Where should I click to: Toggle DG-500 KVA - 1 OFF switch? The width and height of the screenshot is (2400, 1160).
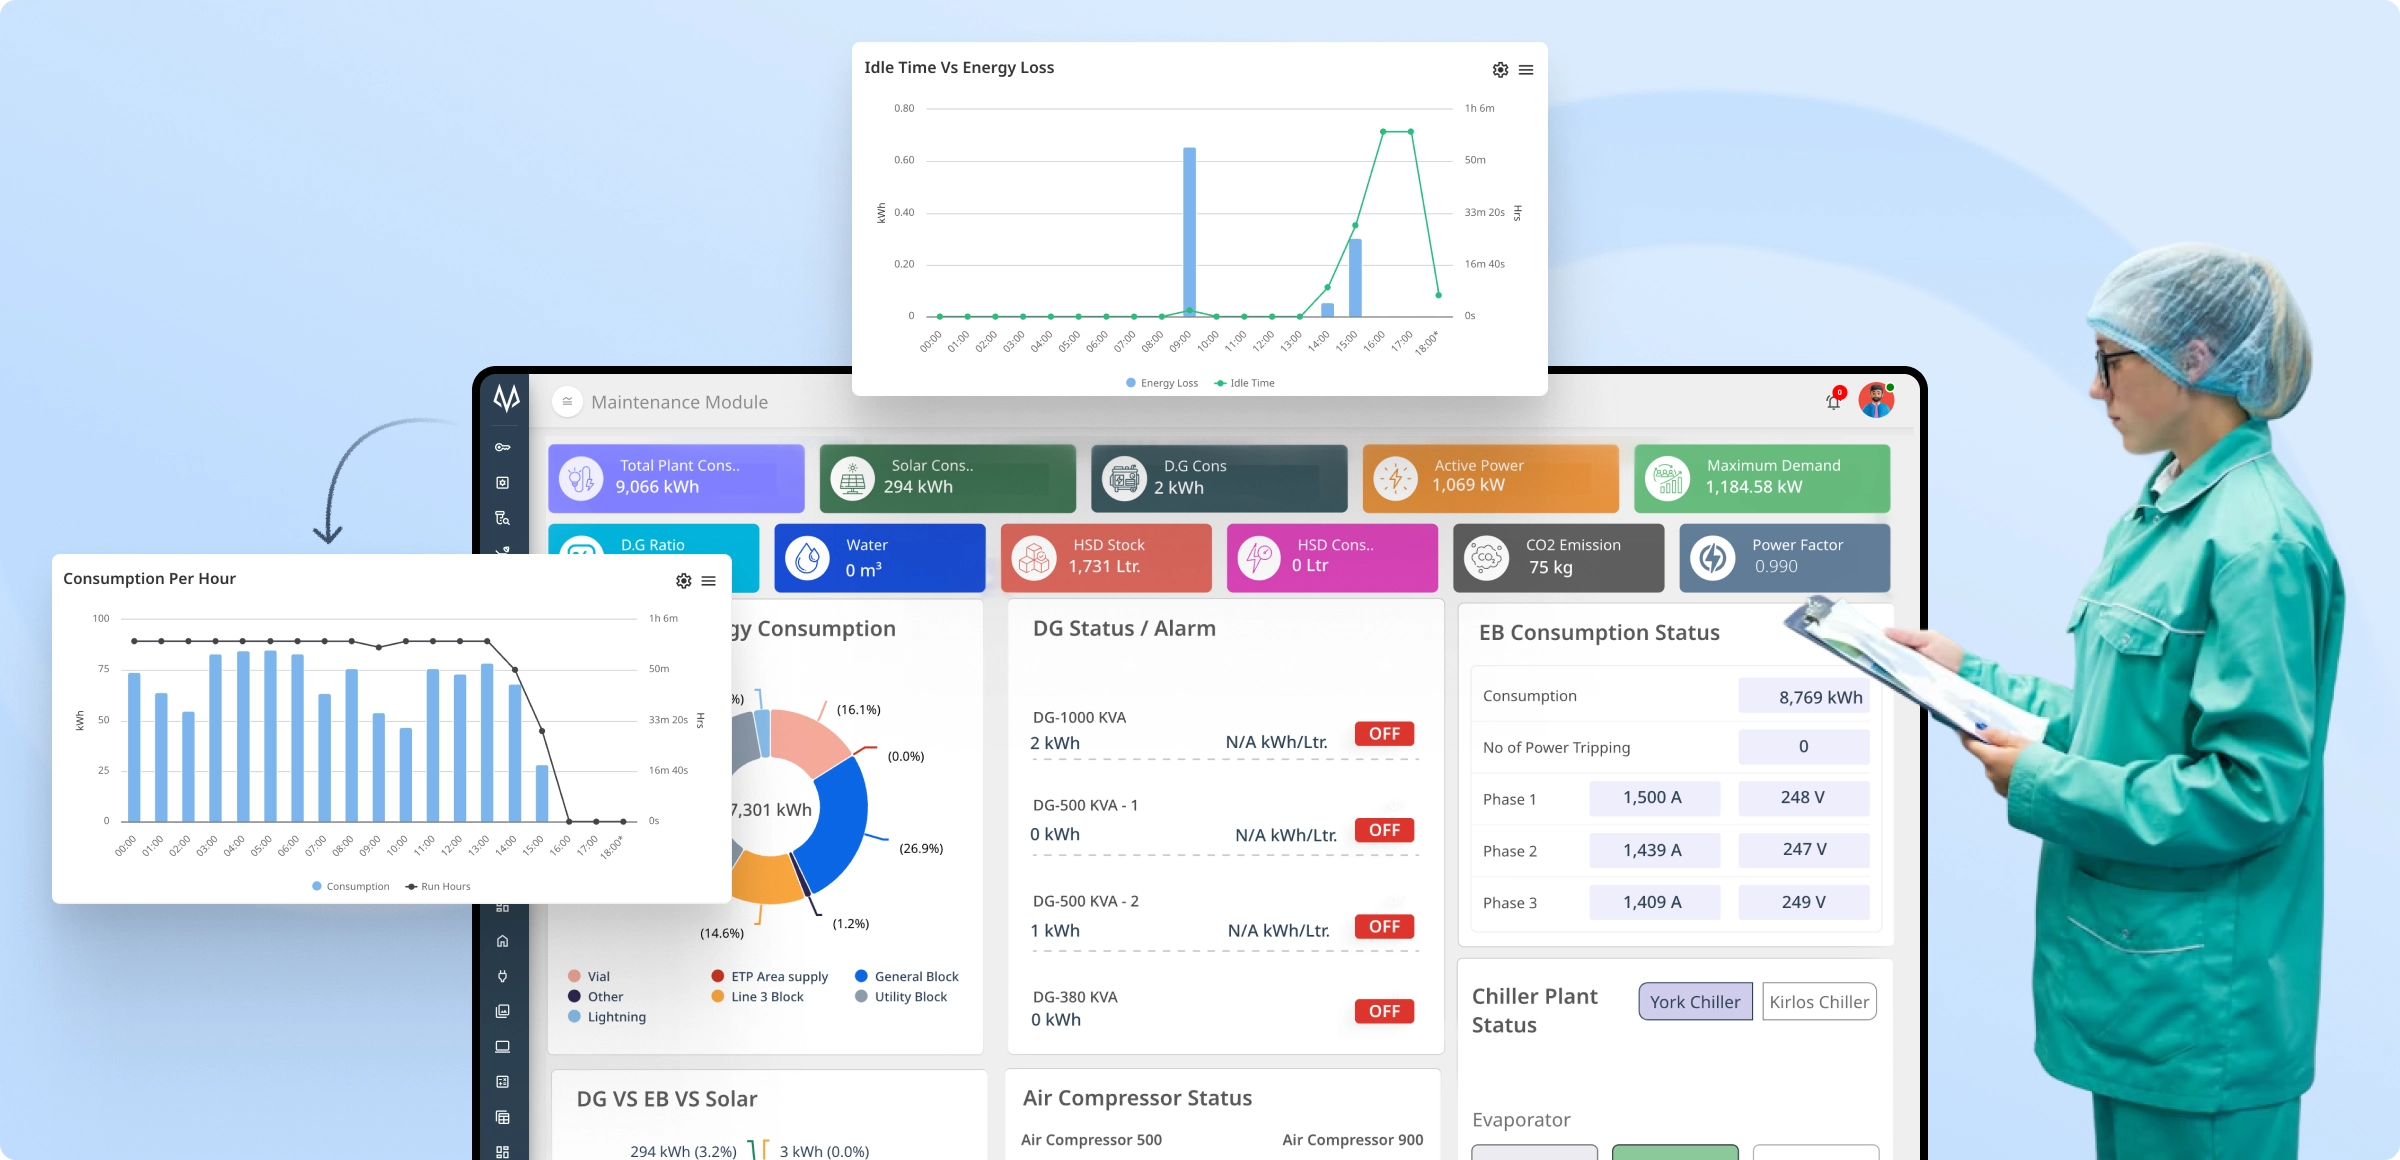point(1384,830)
